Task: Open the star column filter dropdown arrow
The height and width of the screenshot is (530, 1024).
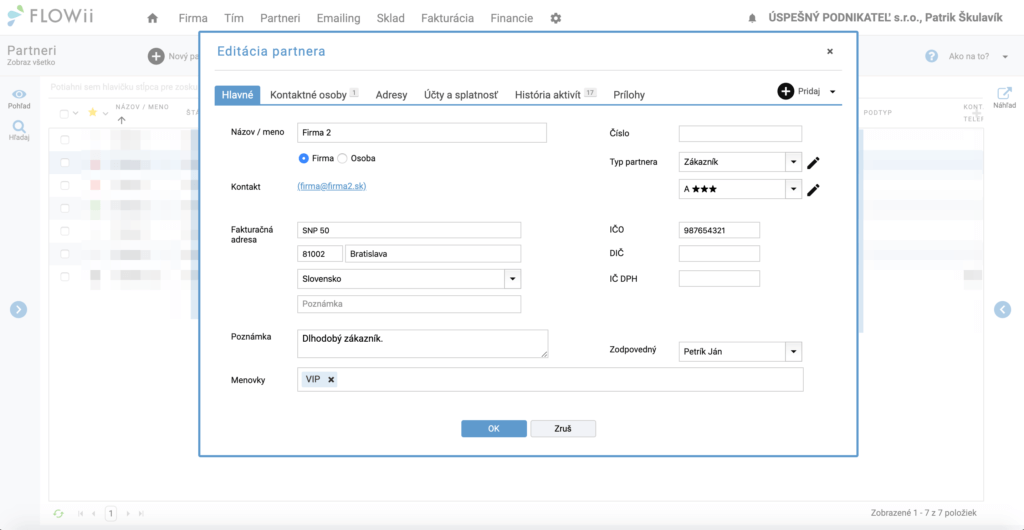Action: 105,114
